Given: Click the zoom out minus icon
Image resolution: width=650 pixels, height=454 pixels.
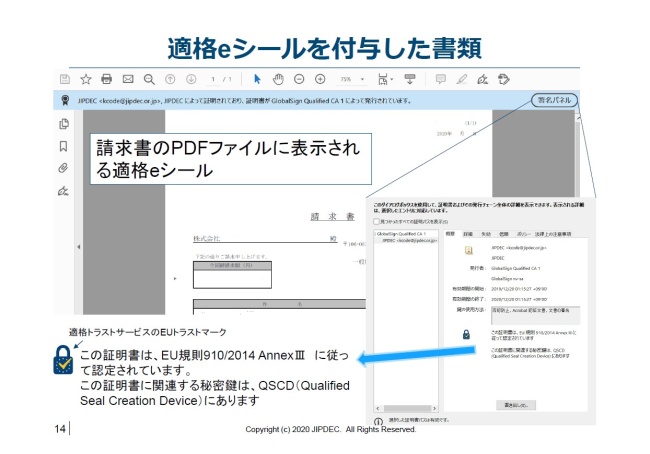Looking at the screenshot, I should click(299, 79).
